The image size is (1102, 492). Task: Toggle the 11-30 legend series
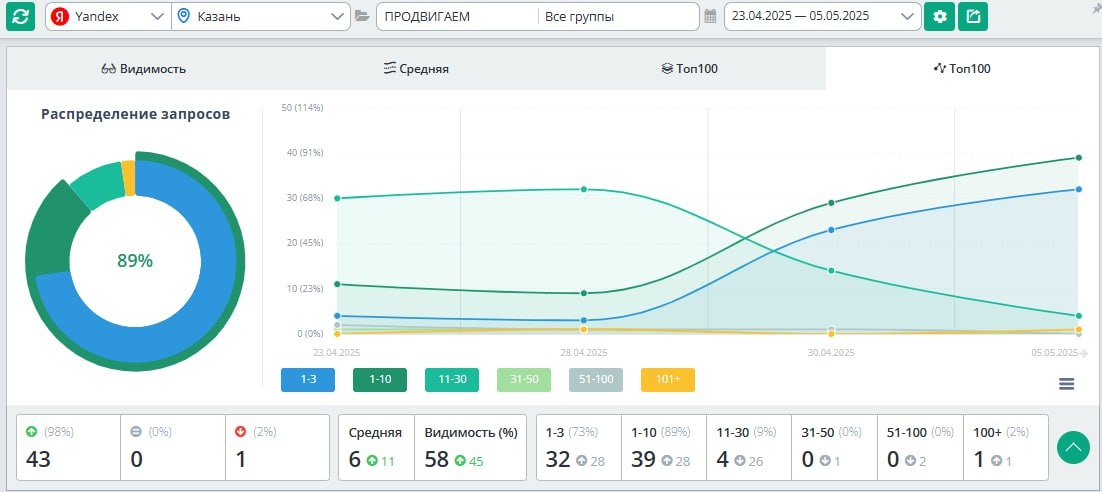[x=452, y=380]
